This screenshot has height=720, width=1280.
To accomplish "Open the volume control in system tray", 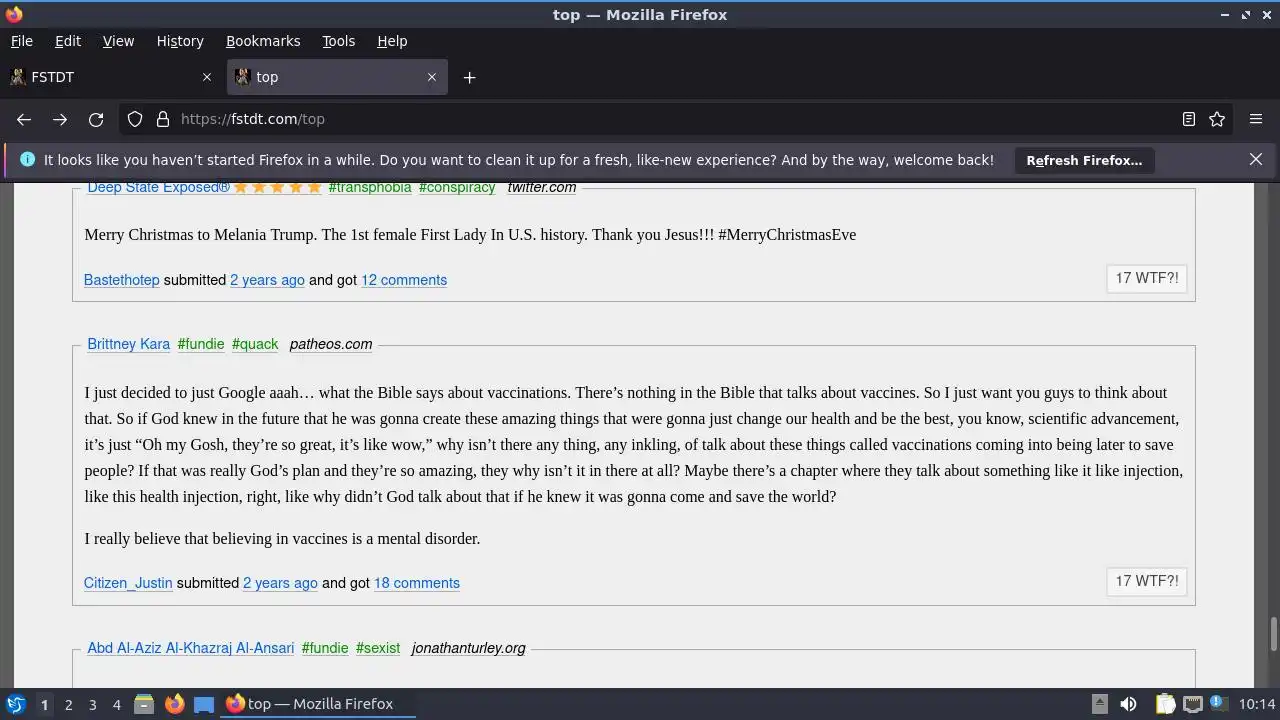I will [x=1128, y=704].
